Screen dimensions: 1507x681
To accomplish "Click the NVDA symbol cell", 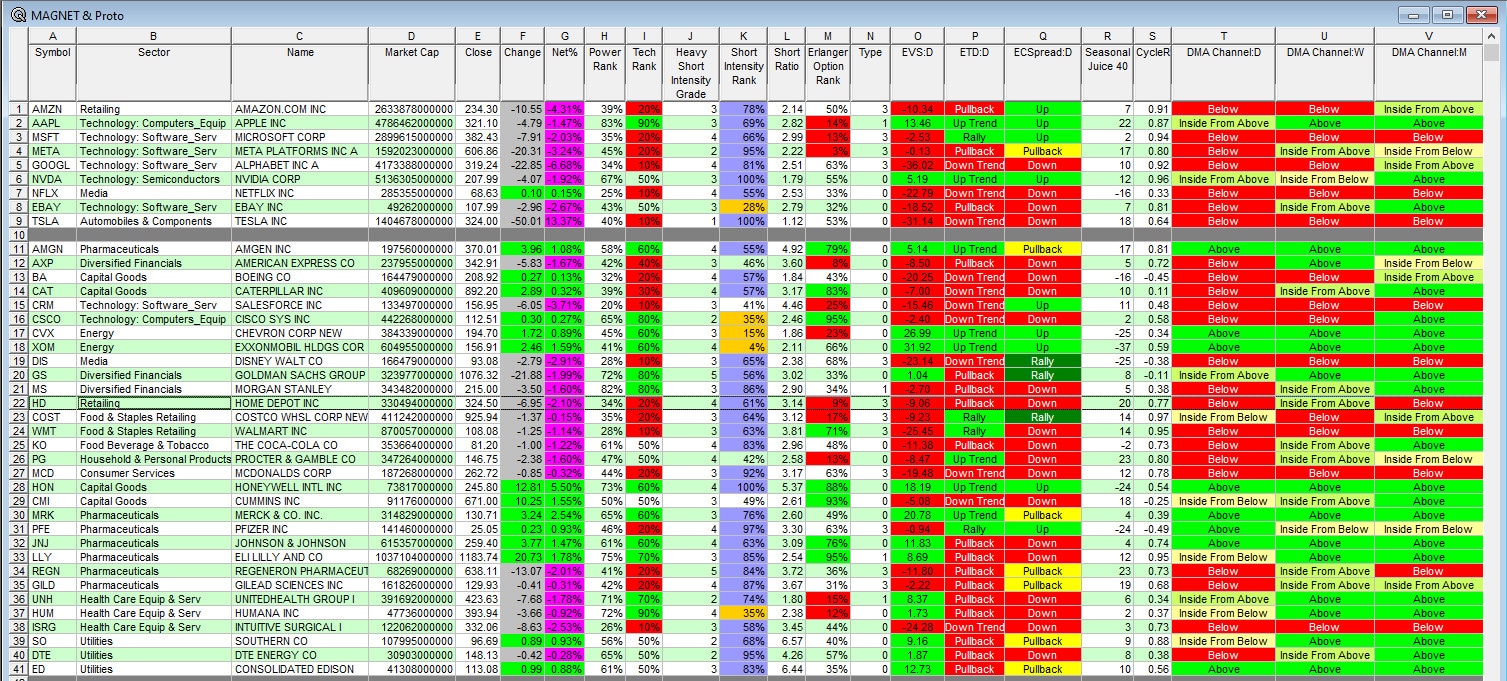I will 53,179.
